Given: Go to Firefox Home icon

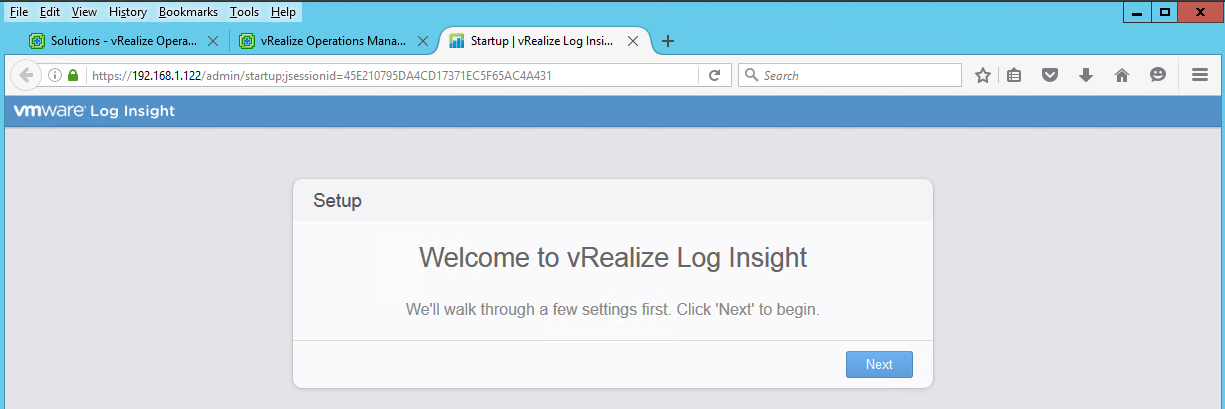Looking at the screenshot, I should click(1122, 75).
